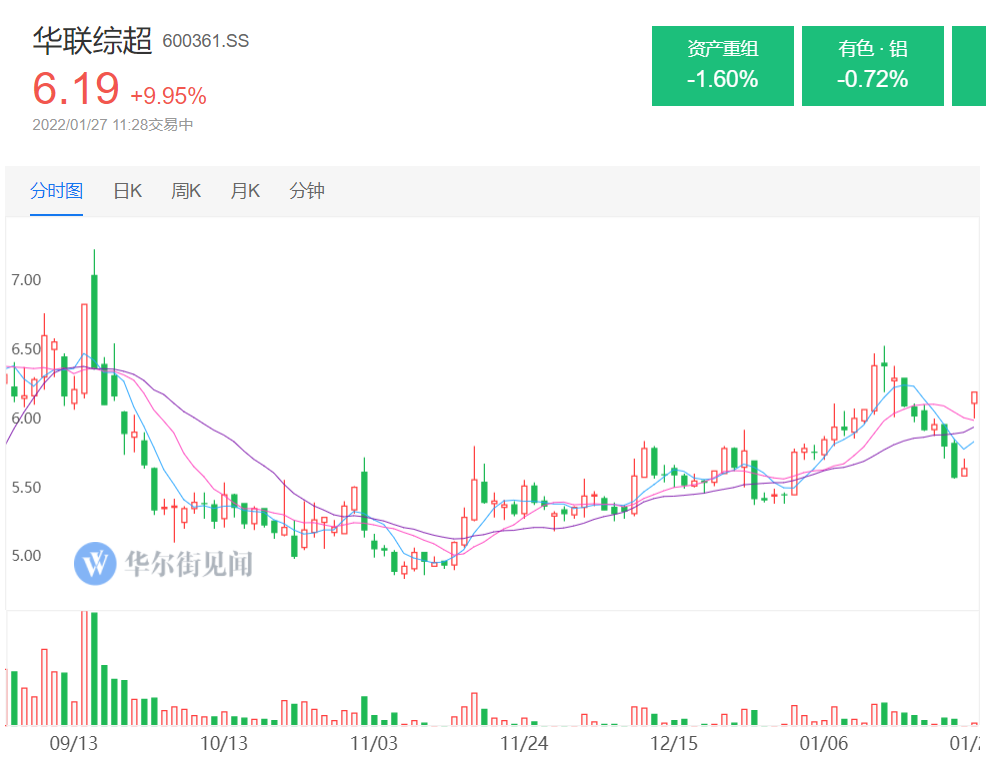Screen dimensions: 986x770
Task: Show the 月K chart tab
Action: tap(245, 190)
